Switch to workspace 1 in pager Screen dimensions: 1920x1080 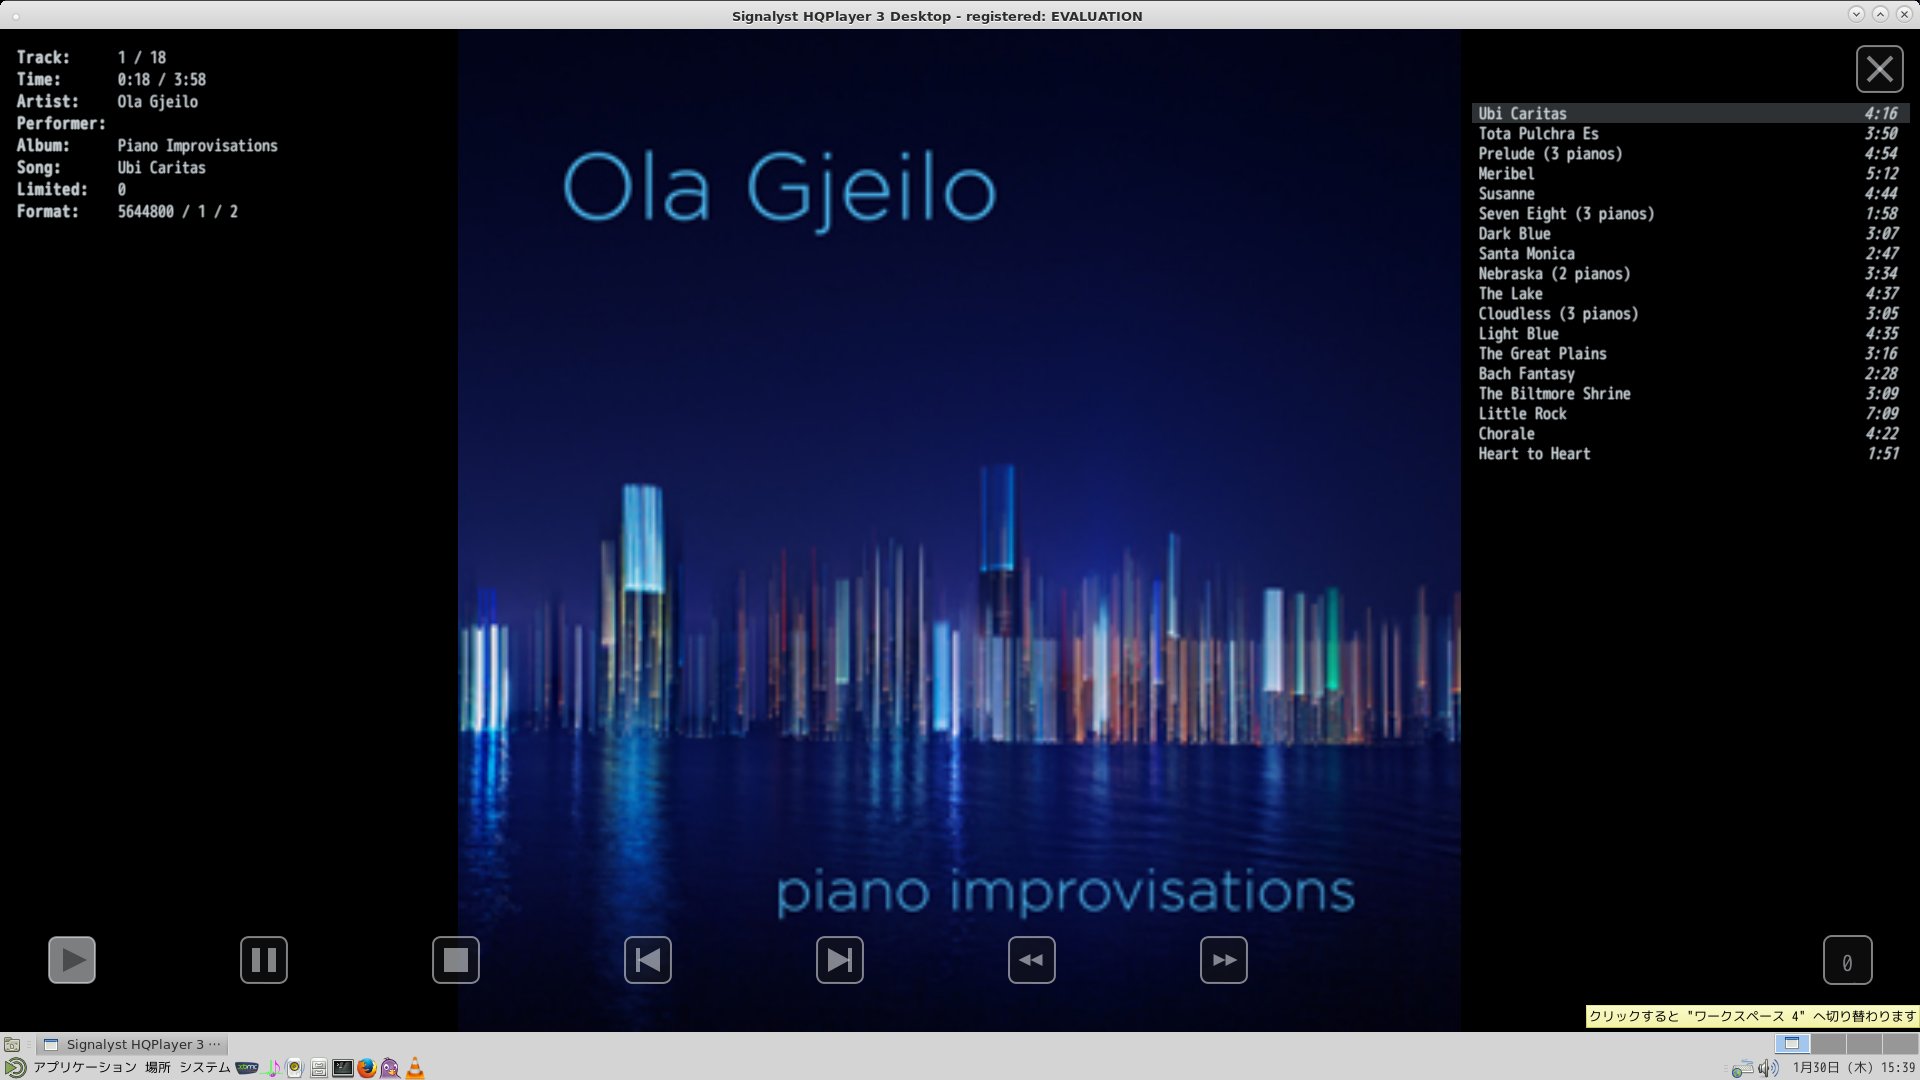1792,1044
